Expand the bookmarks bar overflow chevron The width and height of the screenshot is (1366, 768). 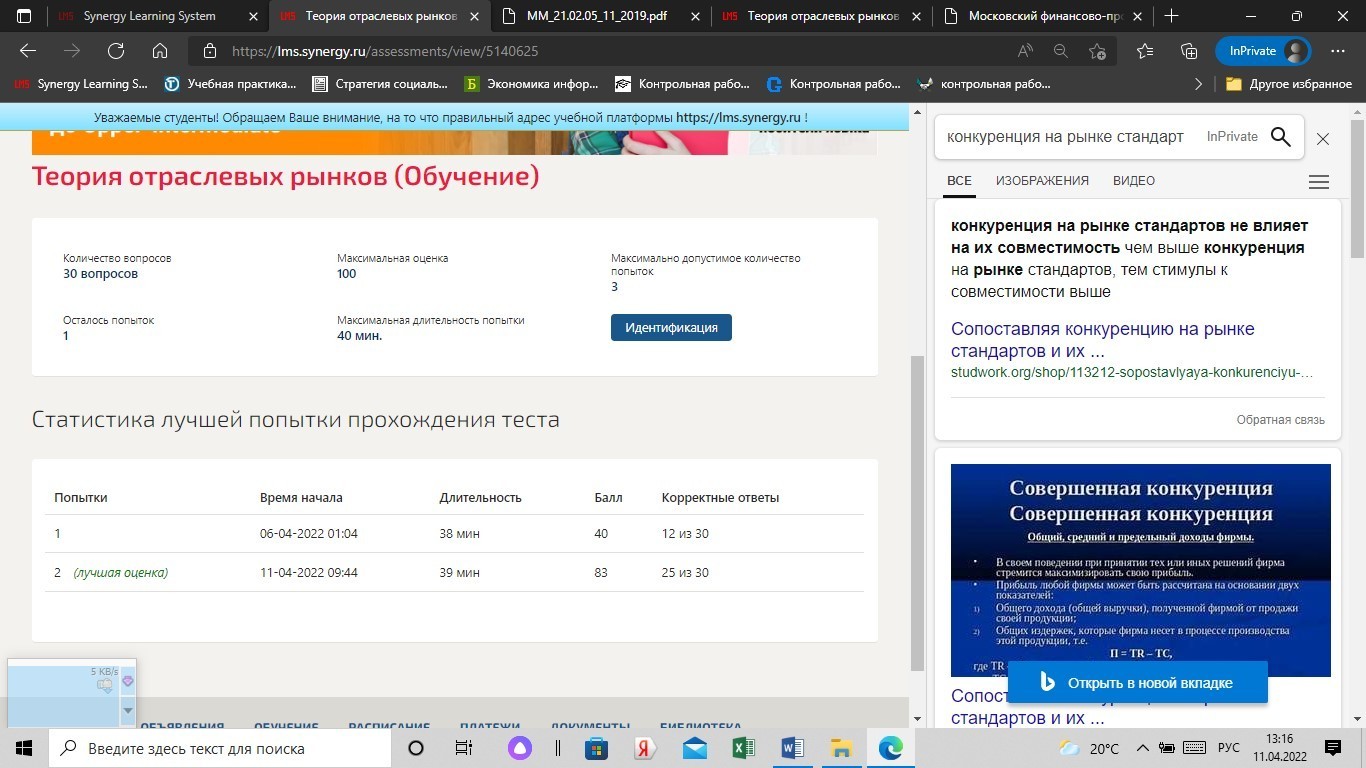[x=1199, y=84]
